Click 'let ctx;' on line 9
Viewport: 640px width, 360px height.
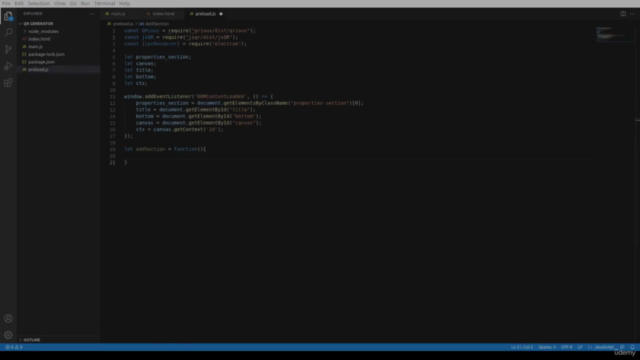136,83
